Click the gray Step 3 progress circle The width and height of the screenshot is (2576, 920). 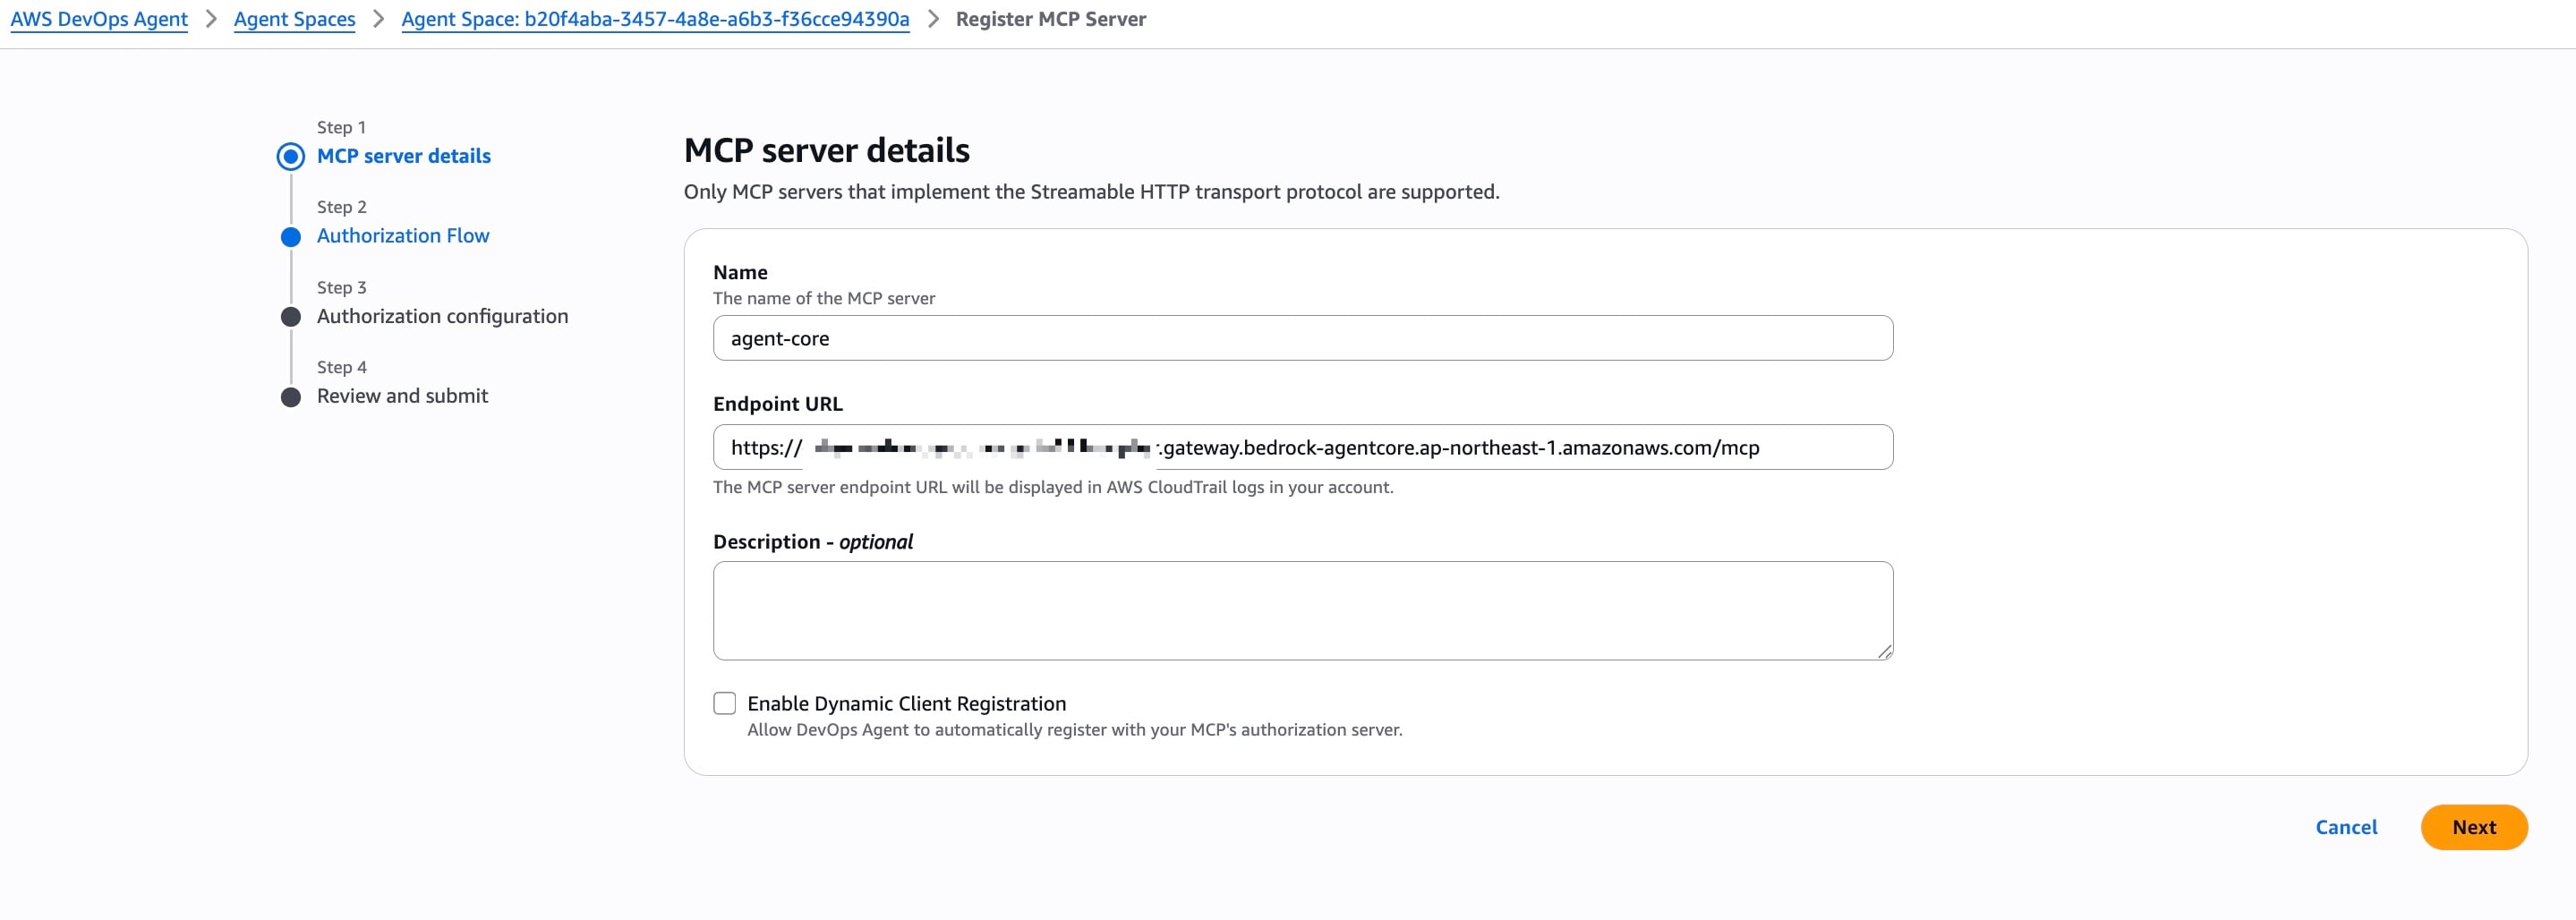(x=291, y=317)
